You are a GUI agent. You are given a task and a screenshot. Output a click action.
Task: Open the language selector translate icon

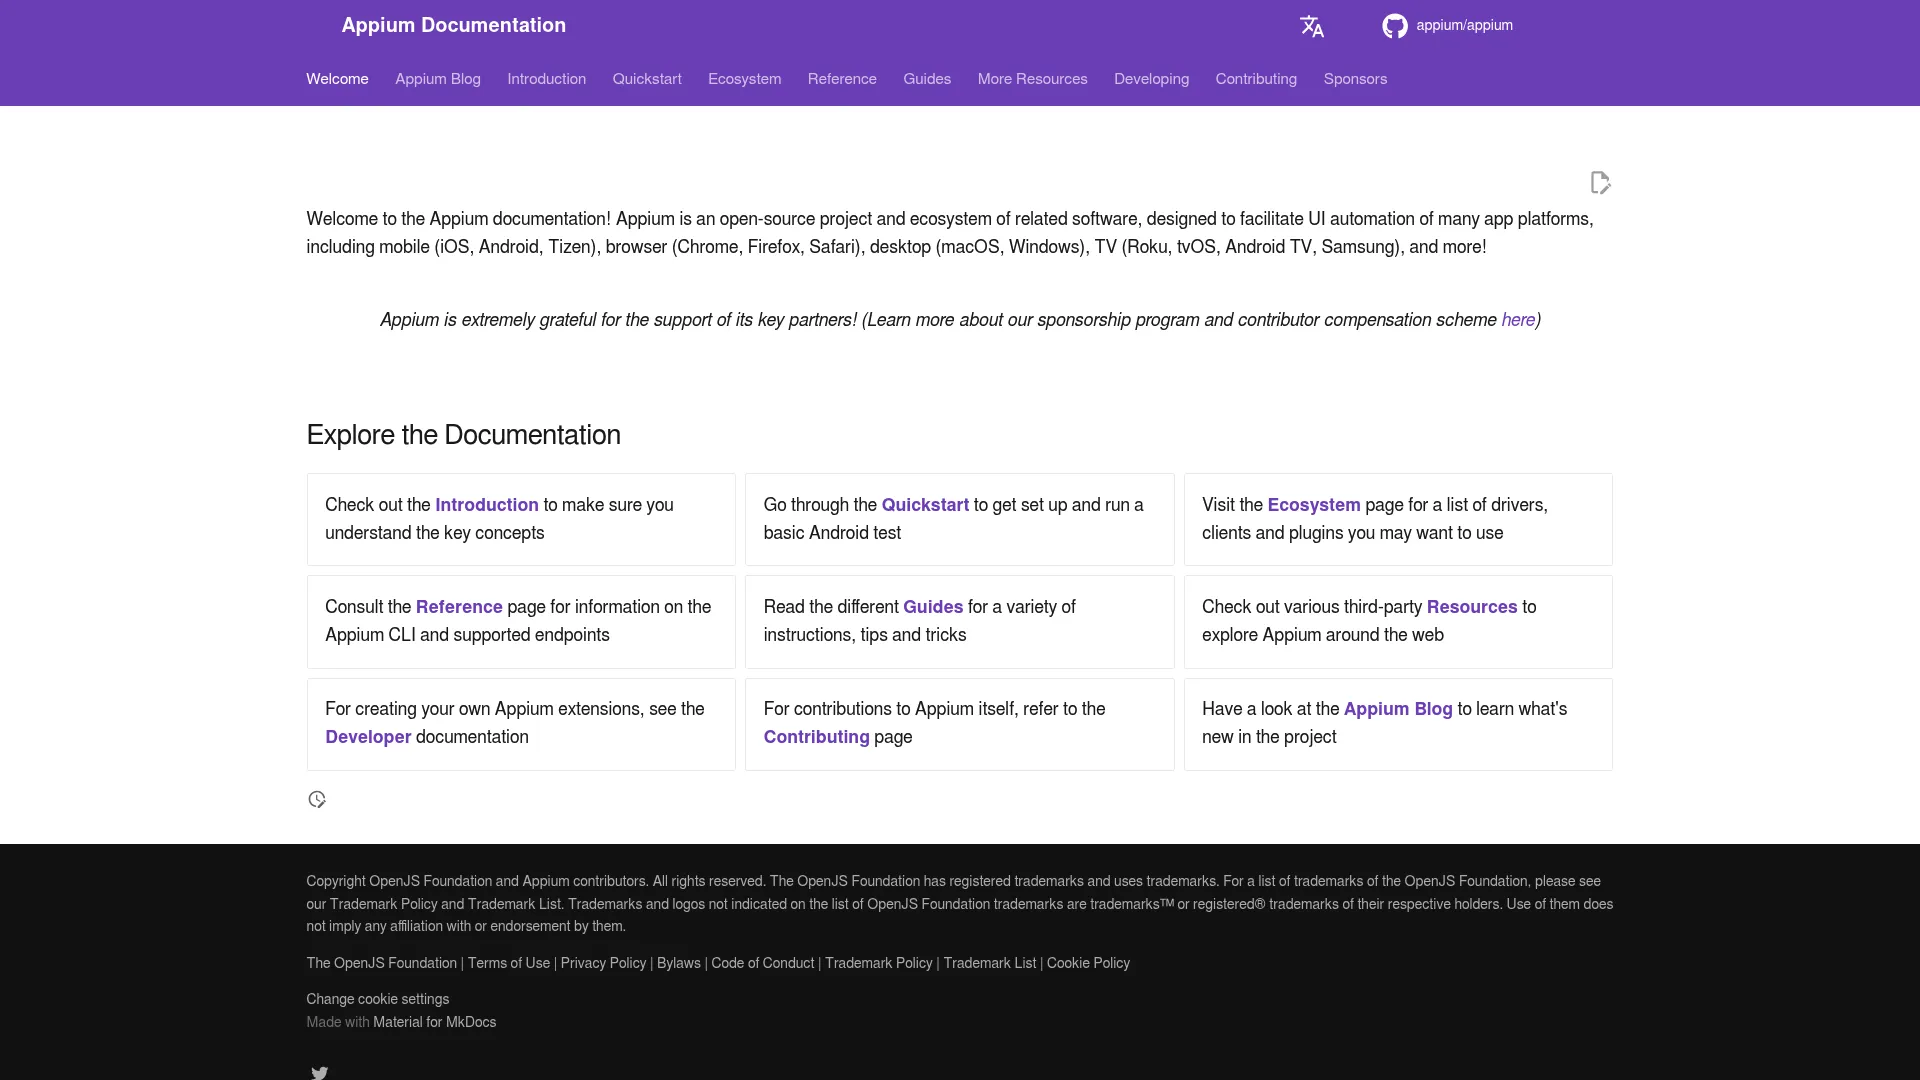click(1311, 26)
